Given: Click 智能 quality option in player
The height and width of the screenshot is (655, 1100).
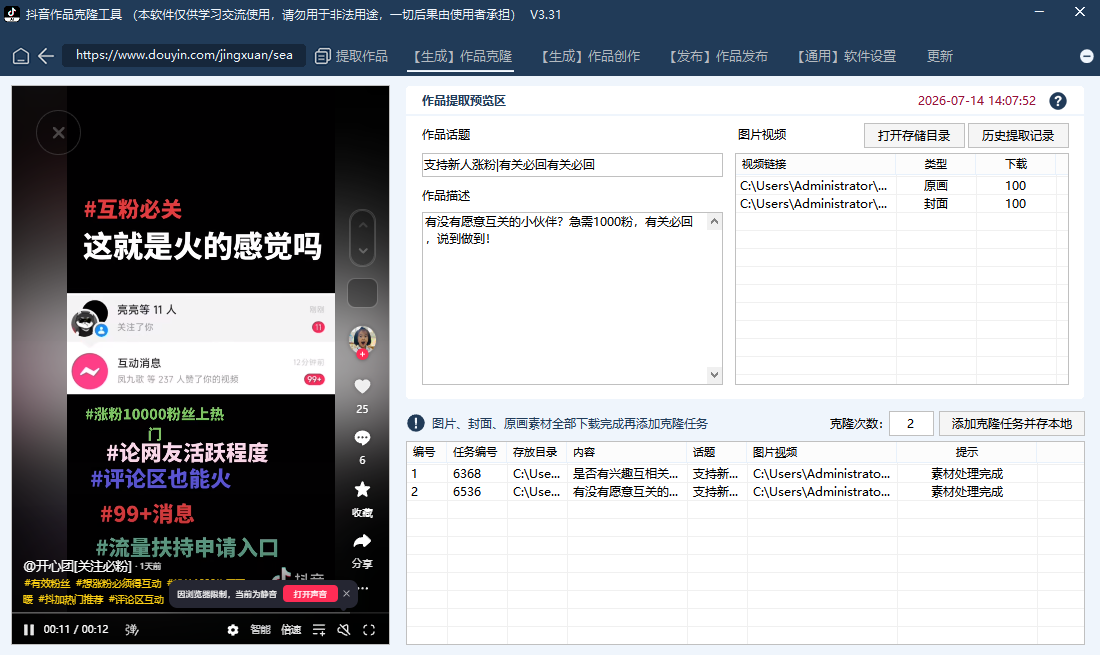Looking at the screenshot, I should pos(260,630).
